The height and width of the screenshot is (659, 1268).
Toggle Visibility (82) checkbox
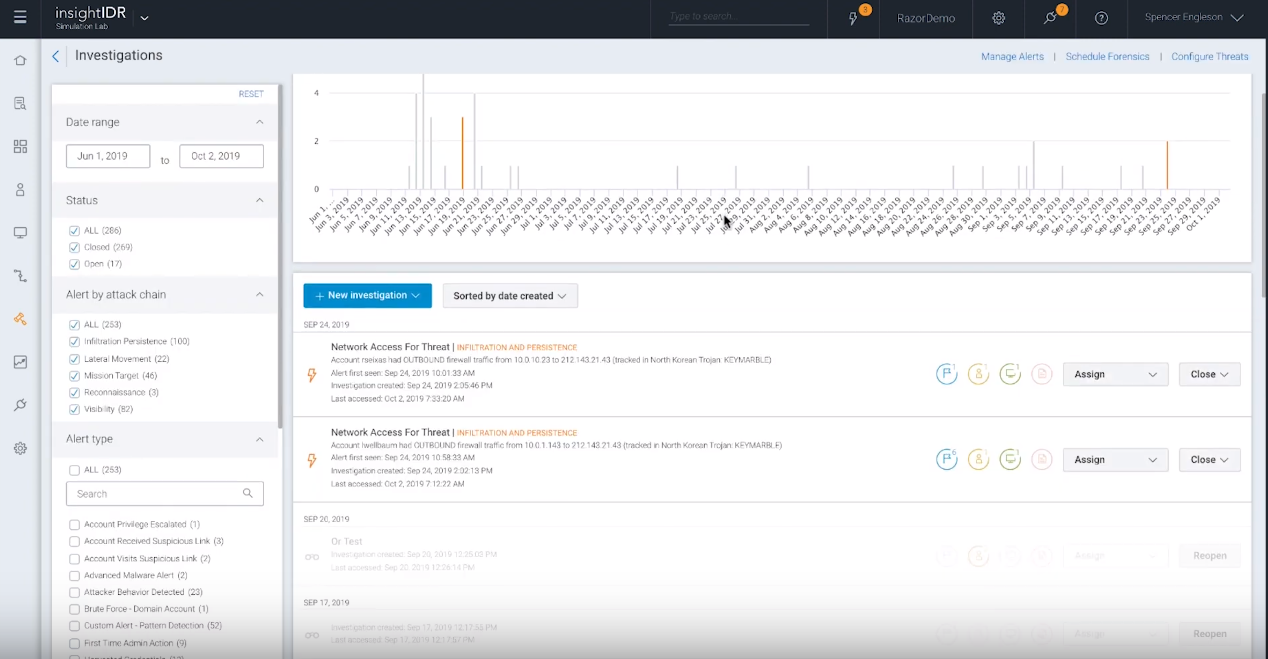pyautogui.click(x=74, y=409)
